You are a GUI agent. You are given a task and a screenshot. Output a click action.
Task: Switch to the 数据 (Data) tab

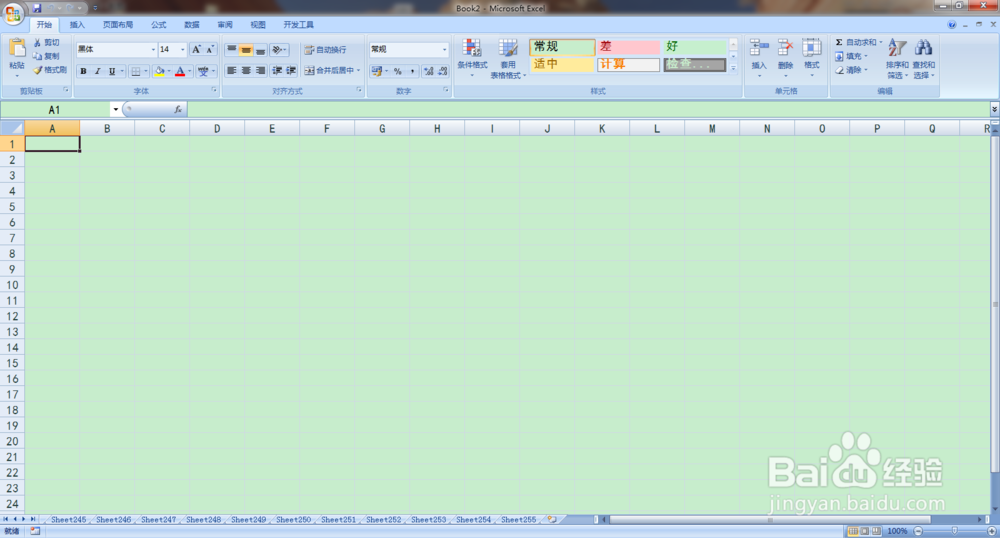(x=191, y=25)
